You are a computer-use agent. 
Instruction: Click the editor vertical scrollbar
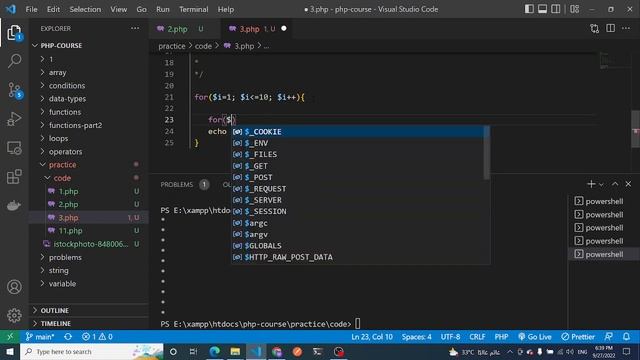636,129
